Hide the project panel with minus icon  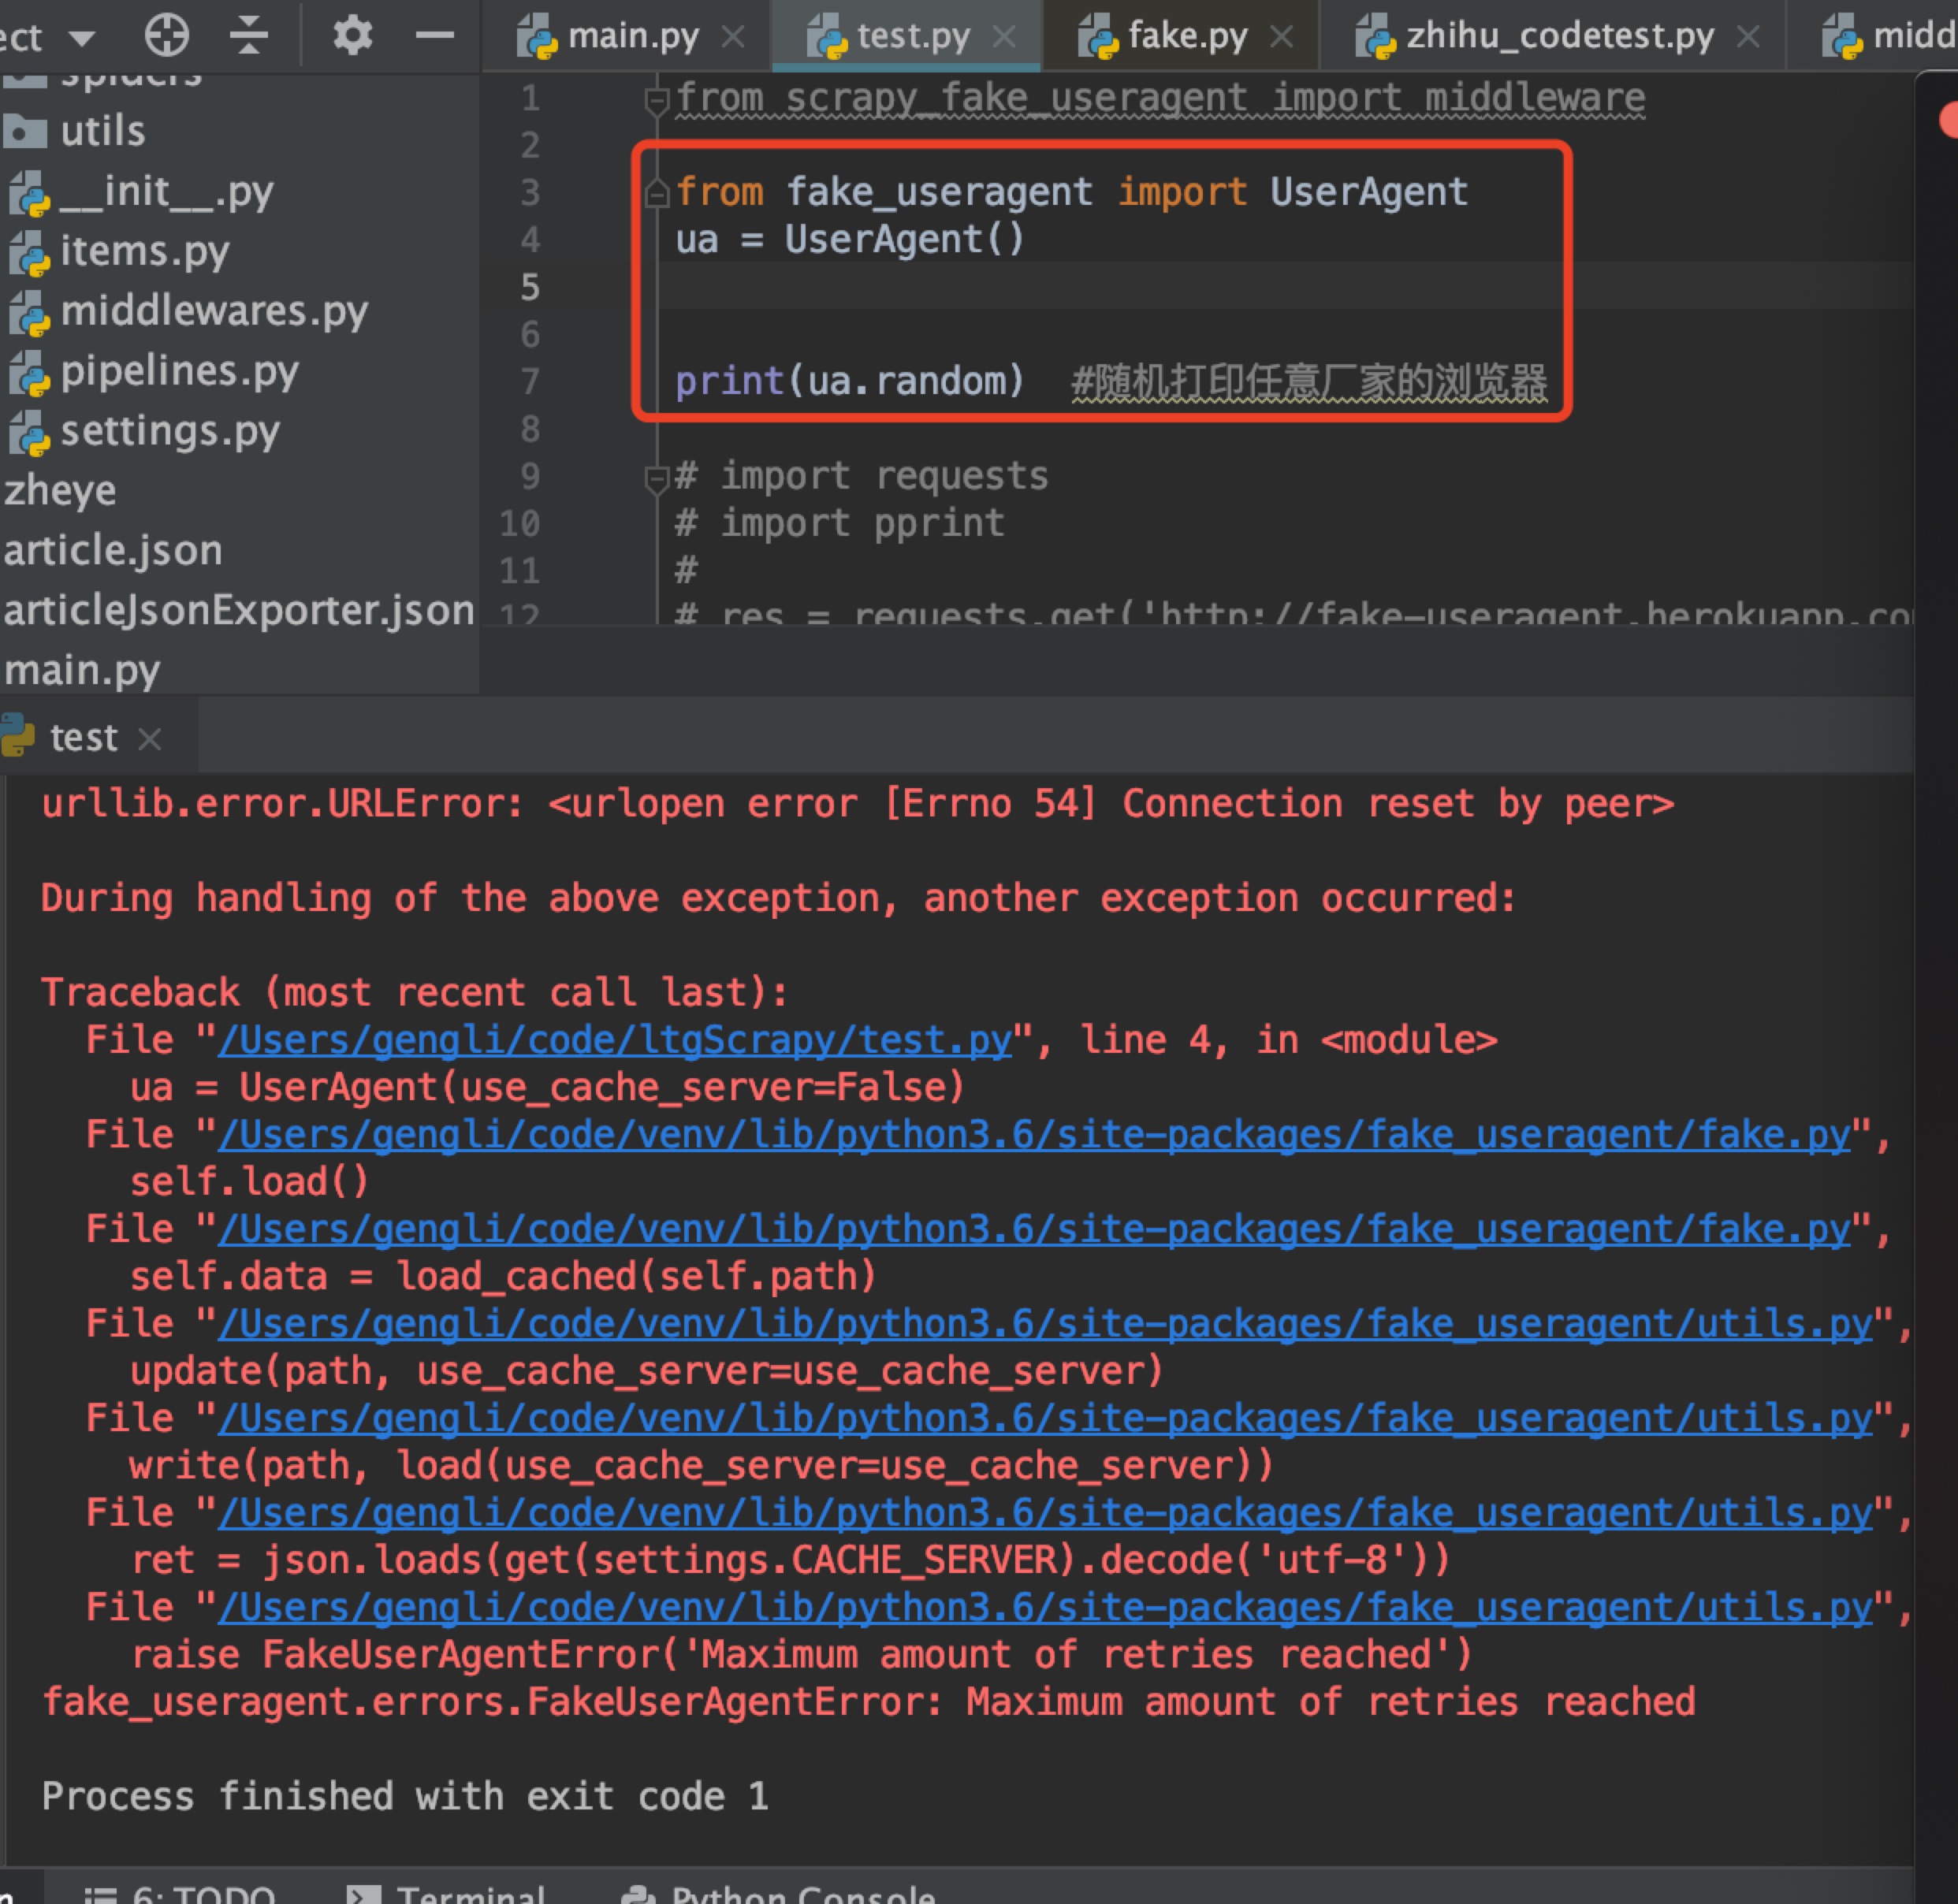point(434,36)
